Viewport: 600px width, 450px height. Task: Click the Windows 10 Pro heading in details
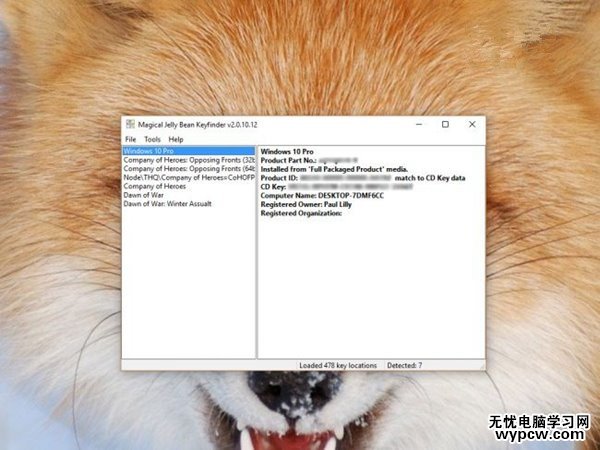coord(287,152)
